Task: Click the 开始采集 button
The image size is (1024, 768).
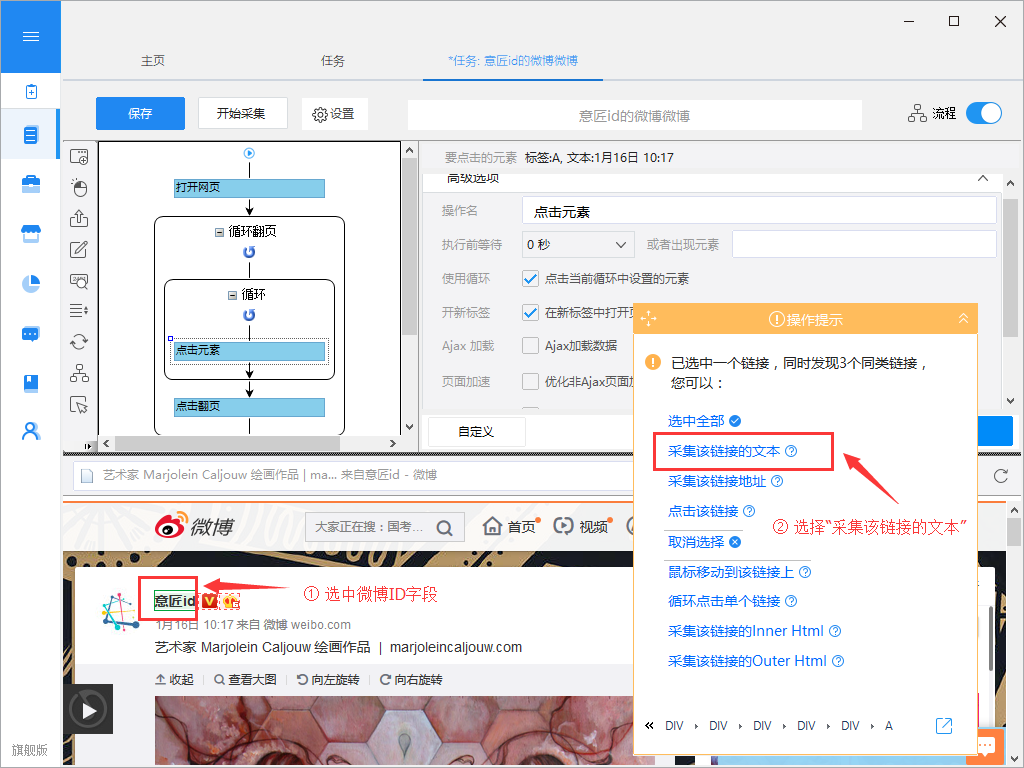Action: pyautogui.click(x=242, y=114)
